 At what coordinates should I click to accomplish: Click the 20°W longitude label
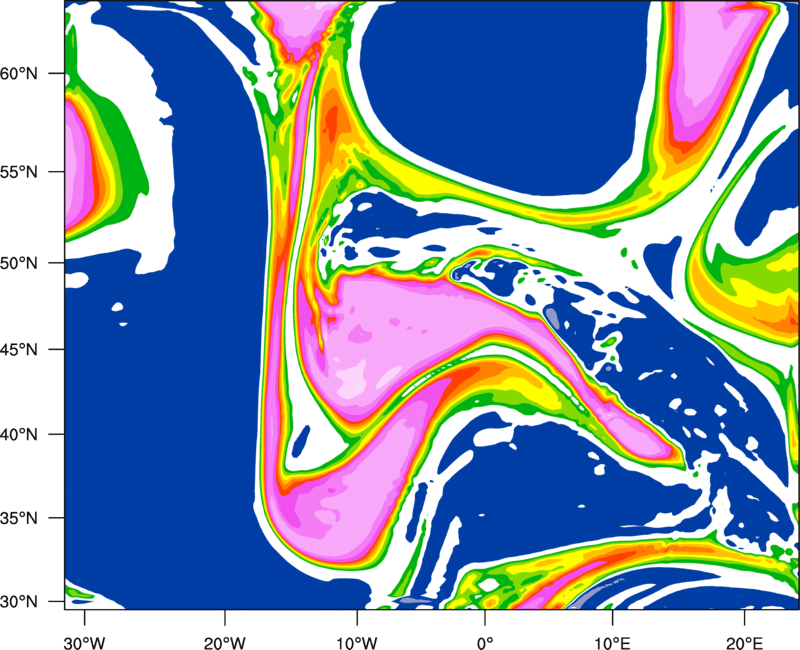point(225,643)
